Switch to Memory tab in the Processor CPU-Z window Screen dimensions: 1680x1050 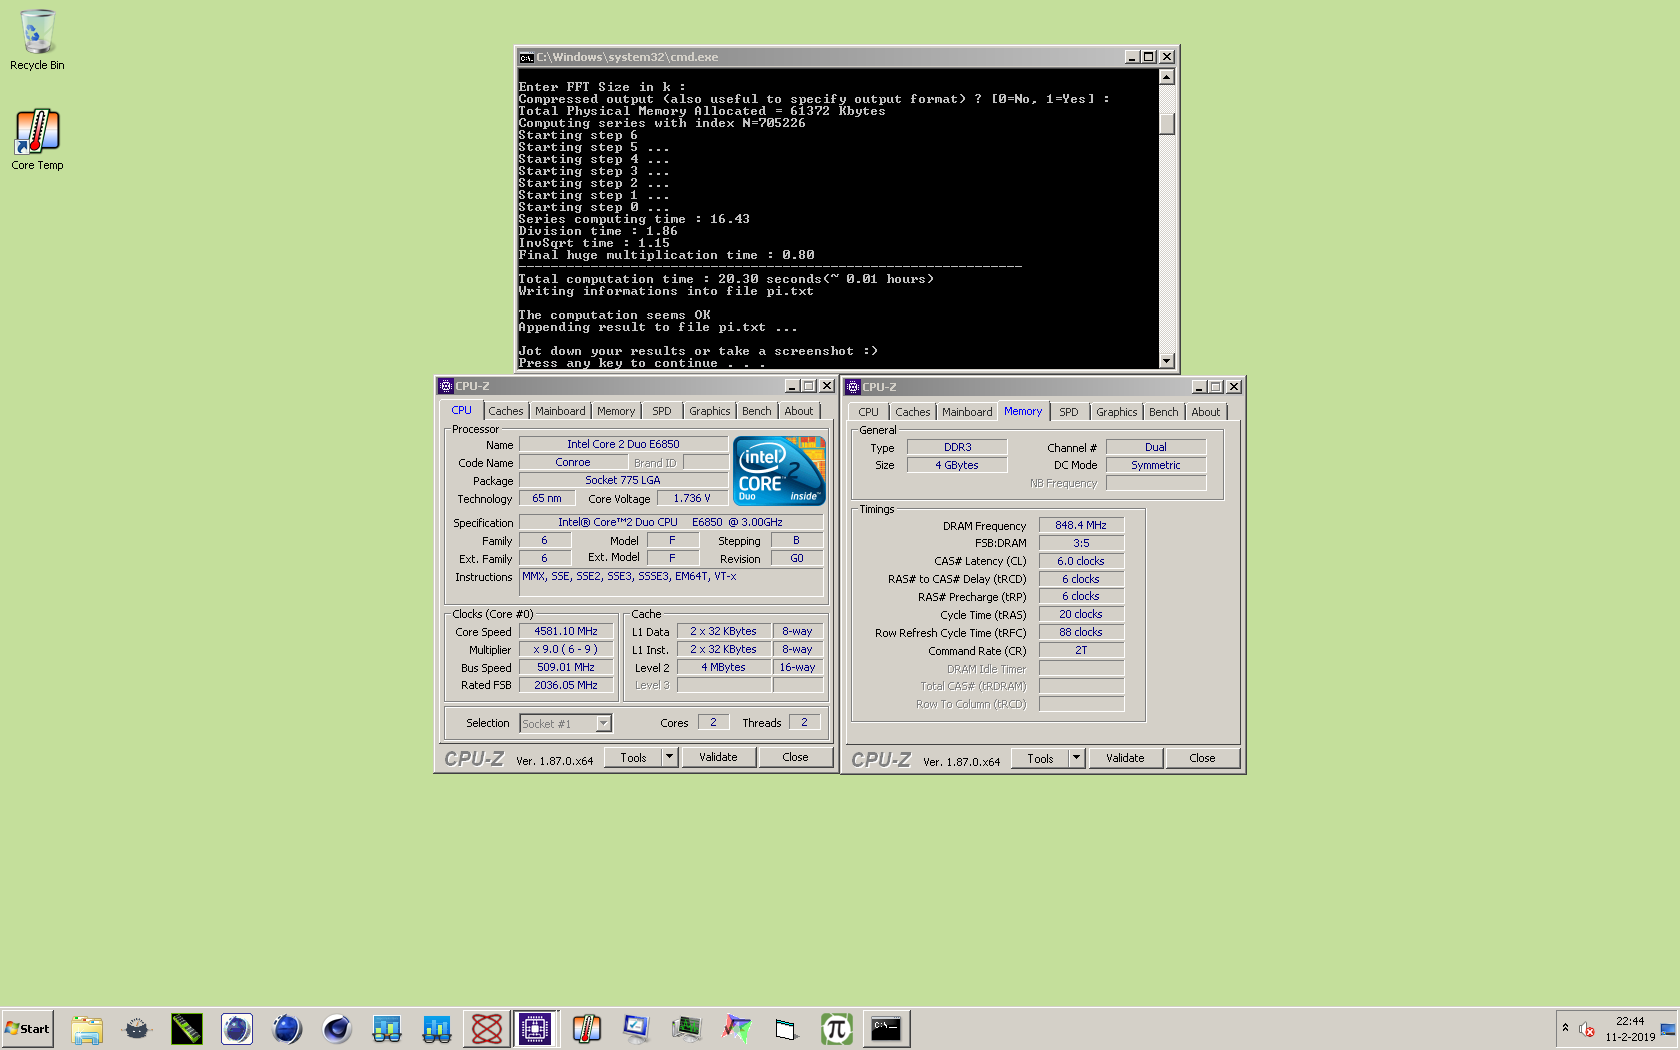pyautogui.click(x=616, y=411)
